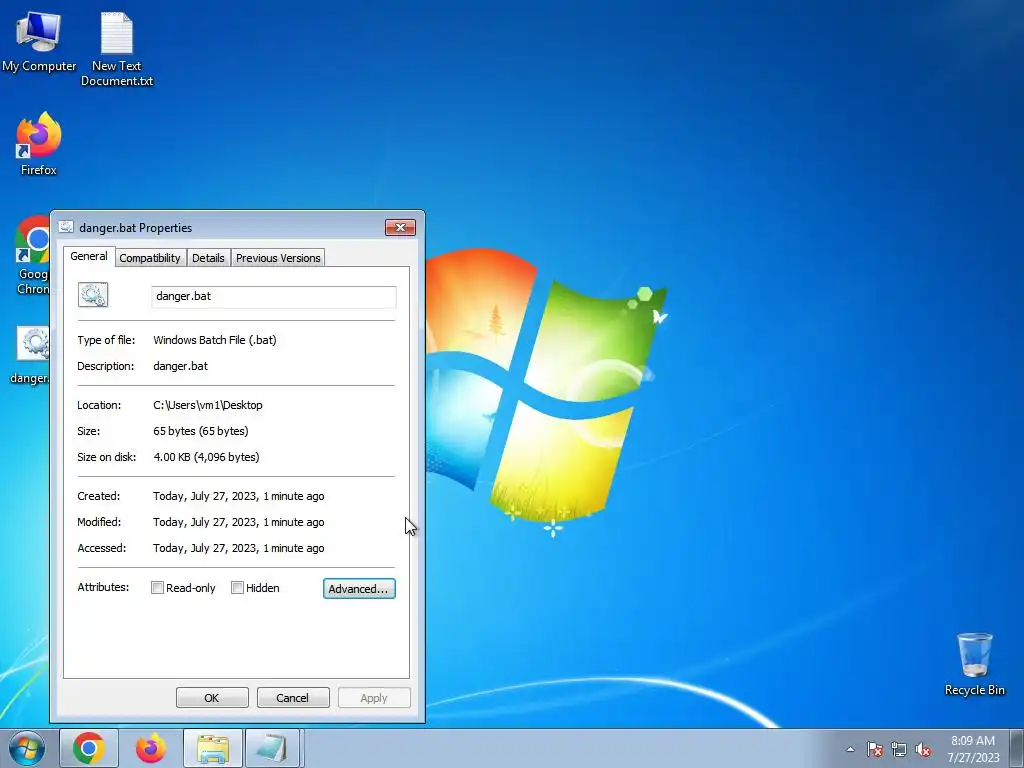Switch to the Previous Versions tab
This screenshot has height=768, width=1024.
pos(278,258)
